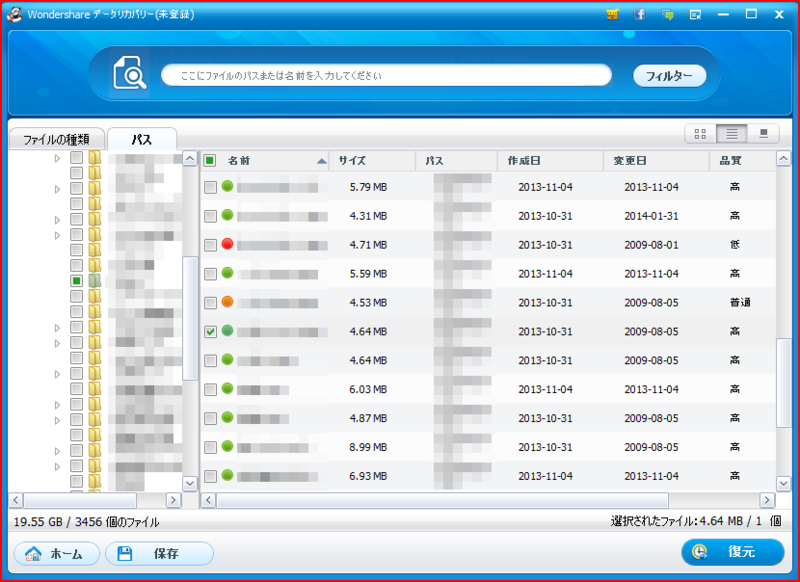Click the folder tree scroll-up arrow

190,159
